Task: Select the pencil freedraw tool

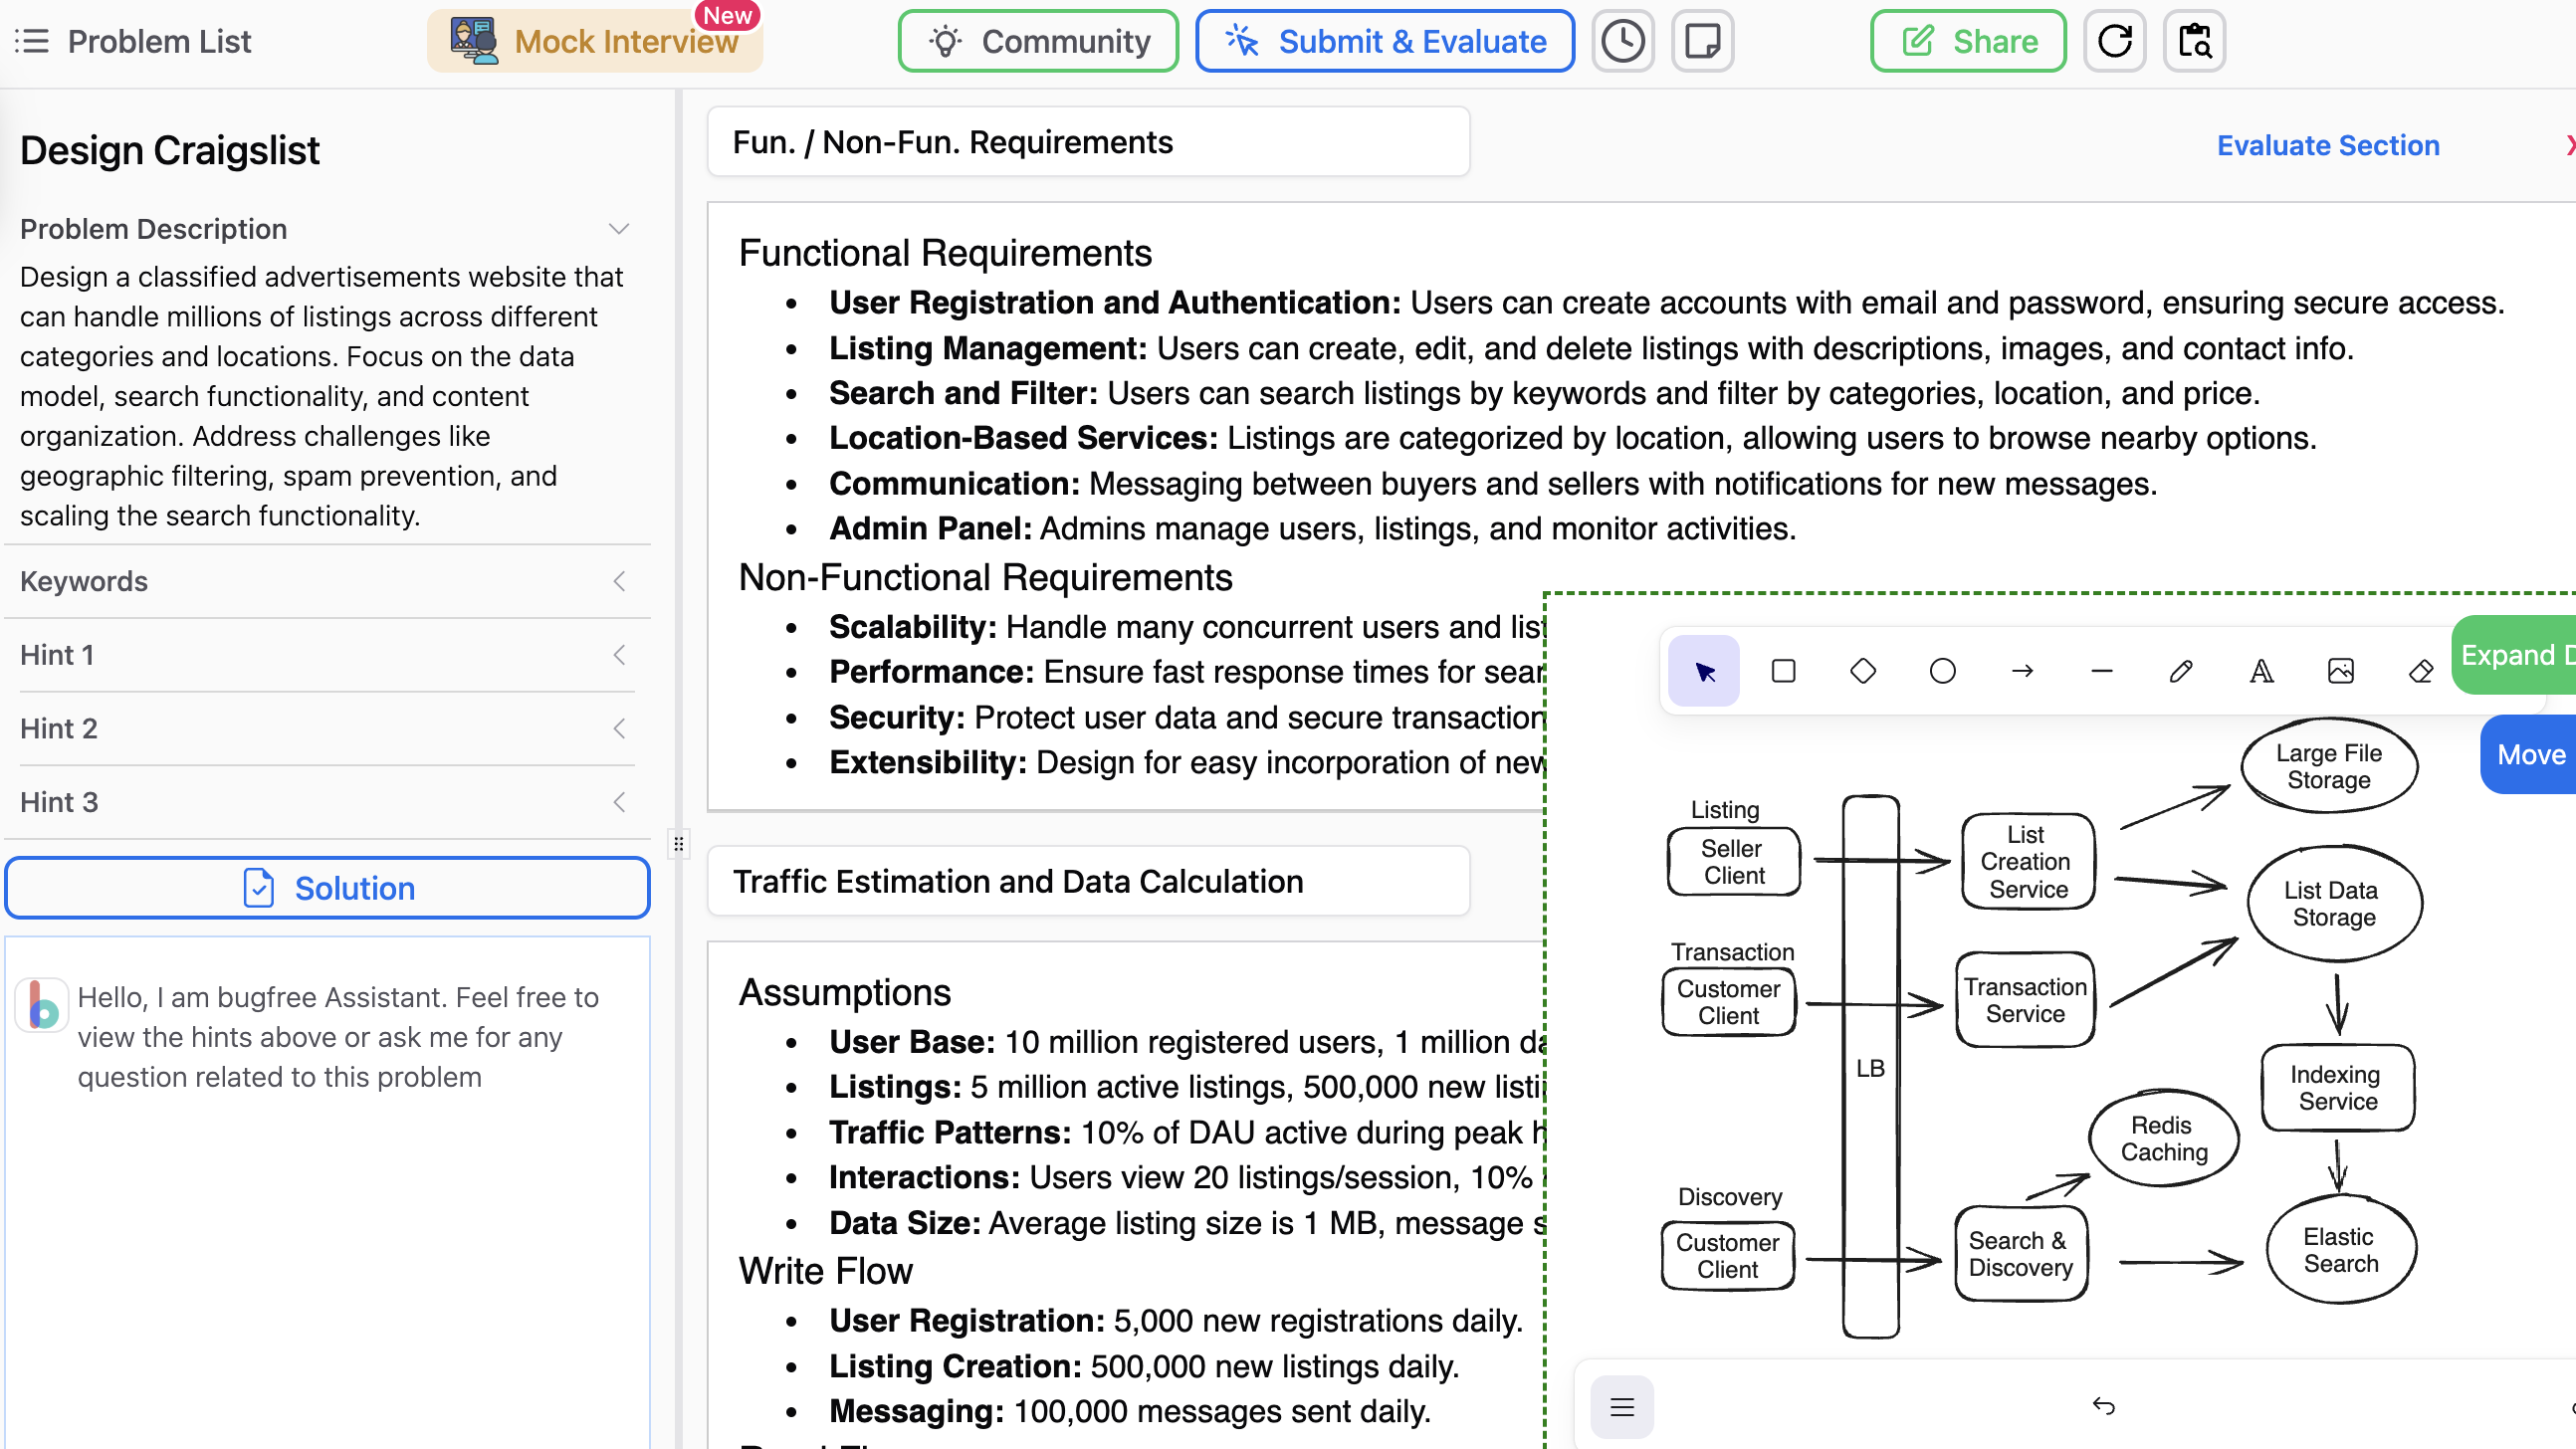Action: [x=2181, y=671]
